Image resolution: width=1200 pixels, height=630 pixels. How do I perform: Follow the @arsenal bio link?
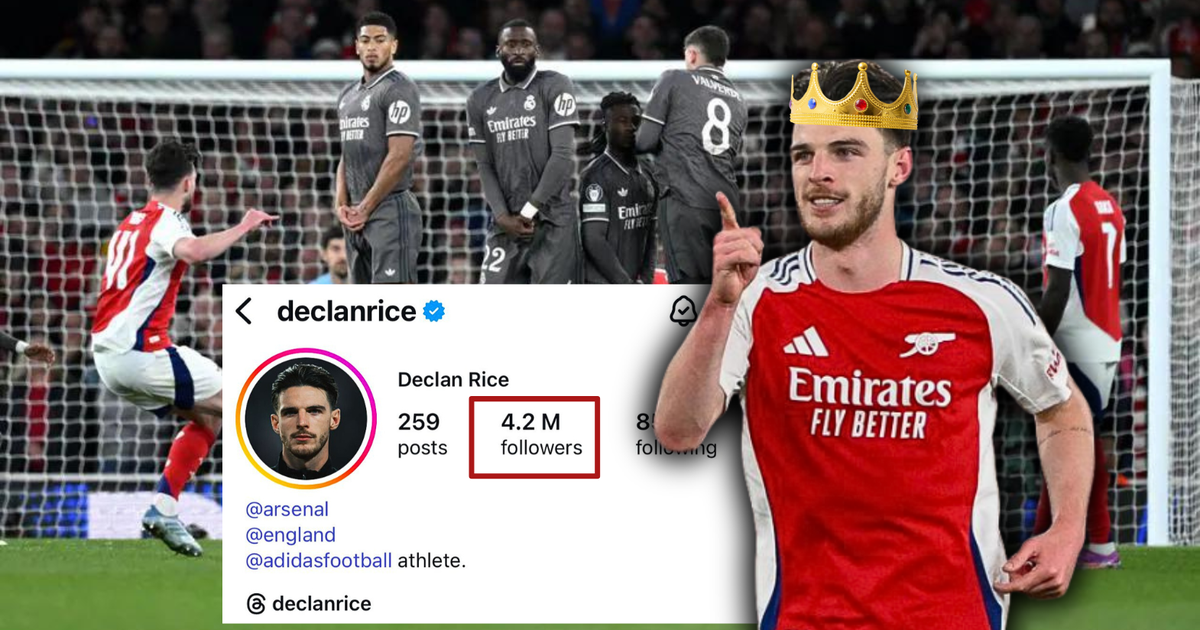[287, 509]
